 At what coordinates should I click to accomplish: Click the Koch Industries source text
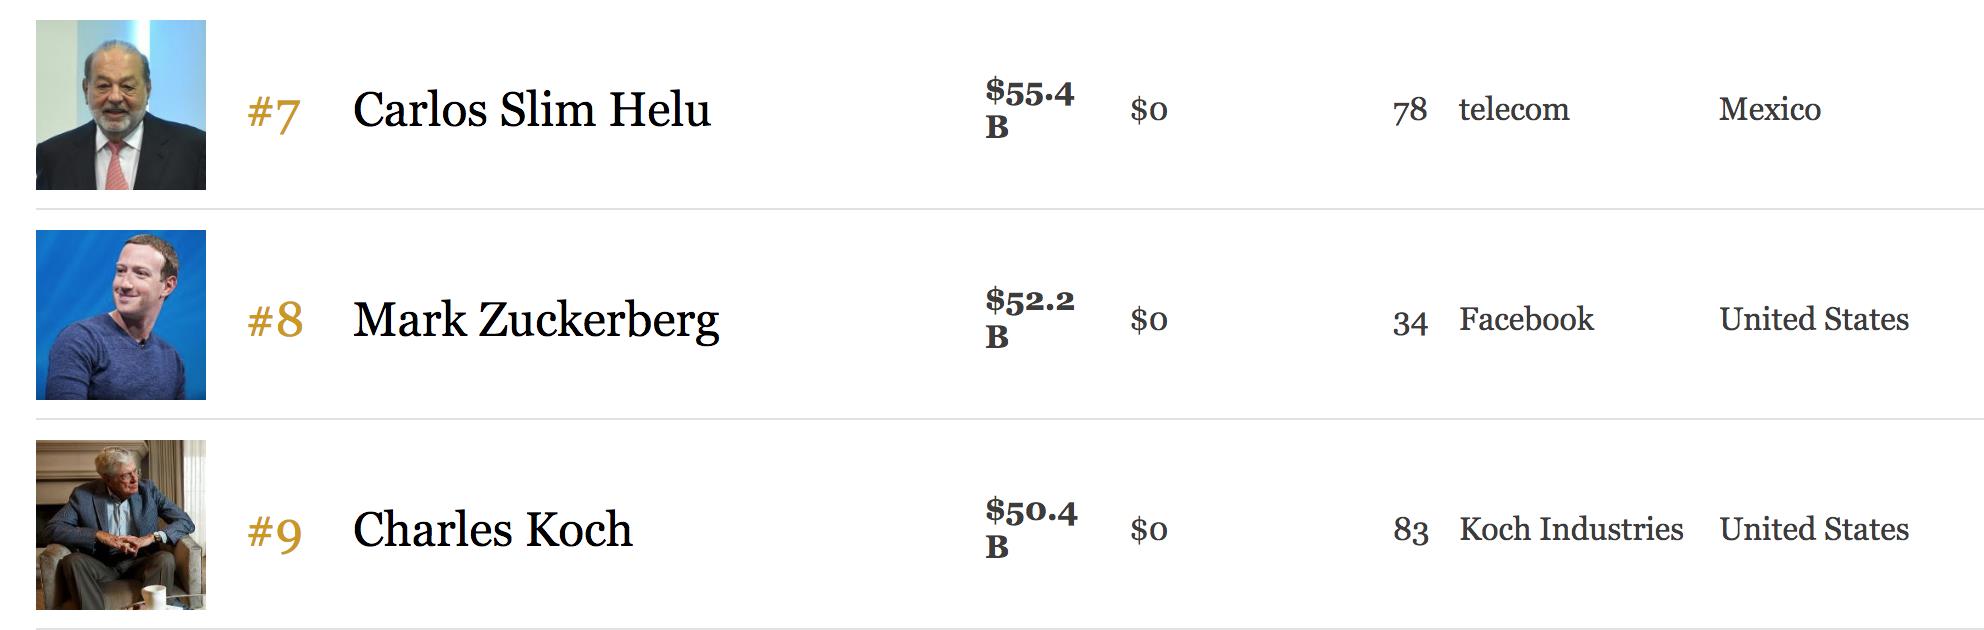pyautogui.click(x=1571, y=529)
